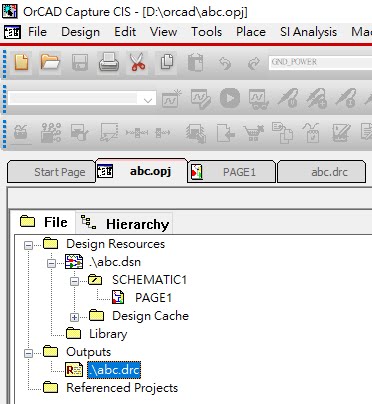Select the differential voltage probe marker icon
This screenshot has width=372, height=404.
(317, 98)
